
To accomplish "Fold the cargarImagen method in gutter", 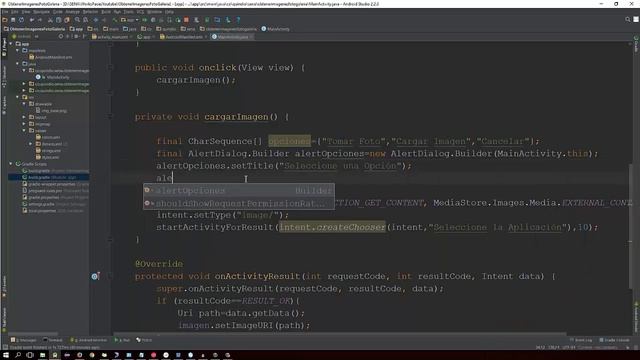I will (x=110, y=117).
